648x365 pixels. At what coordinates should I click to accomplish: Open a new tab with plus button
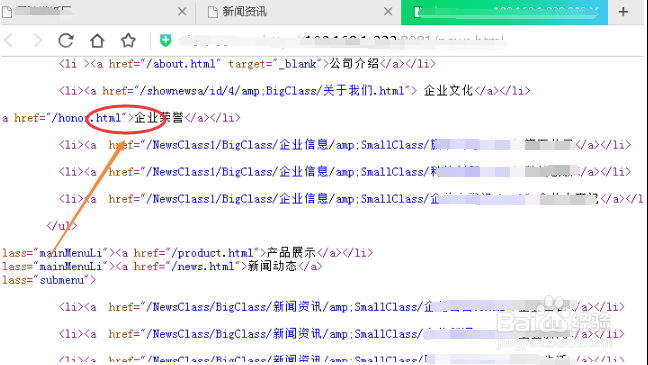click(x=623, y=12)
